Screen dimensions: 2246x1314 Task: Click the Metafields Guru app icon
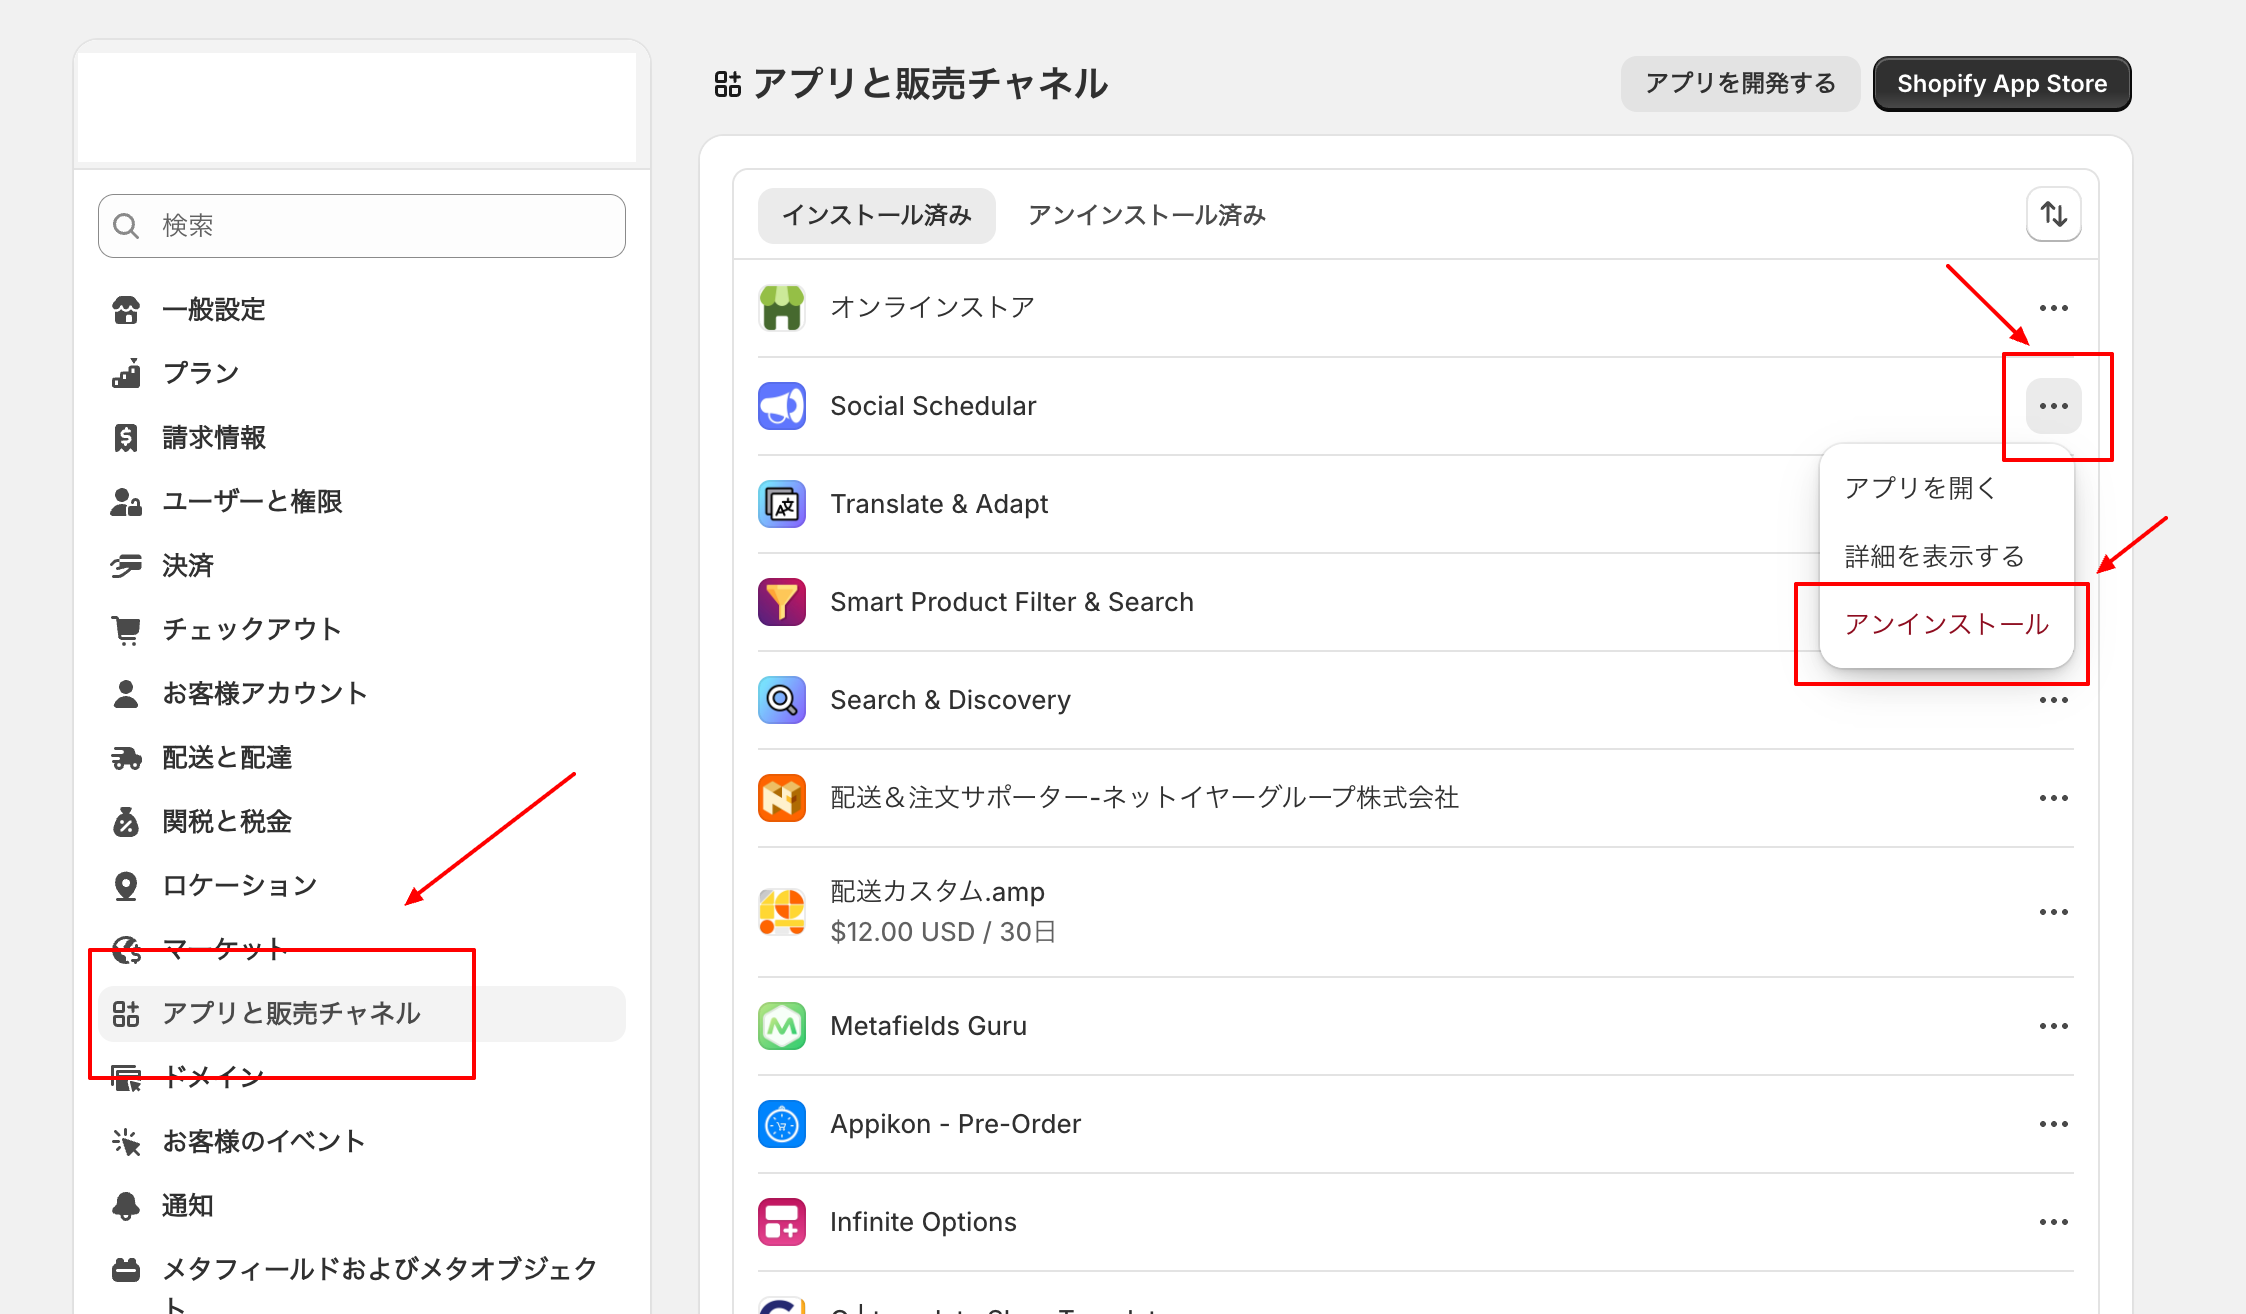(x=782, y=1026)
